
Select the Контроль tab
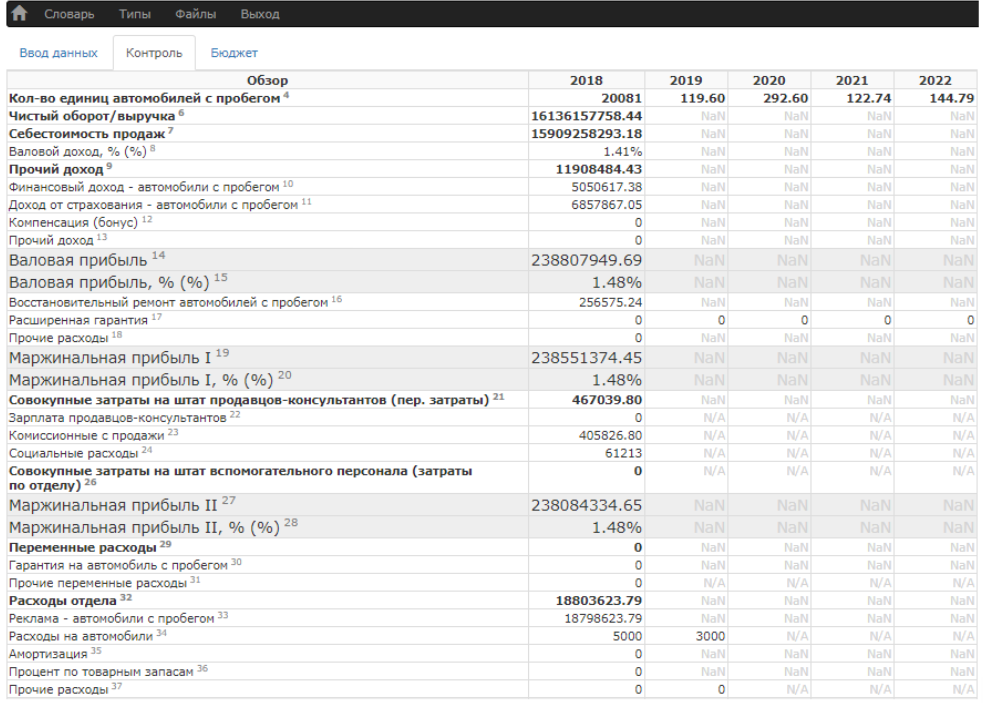[x=154, y=53]
